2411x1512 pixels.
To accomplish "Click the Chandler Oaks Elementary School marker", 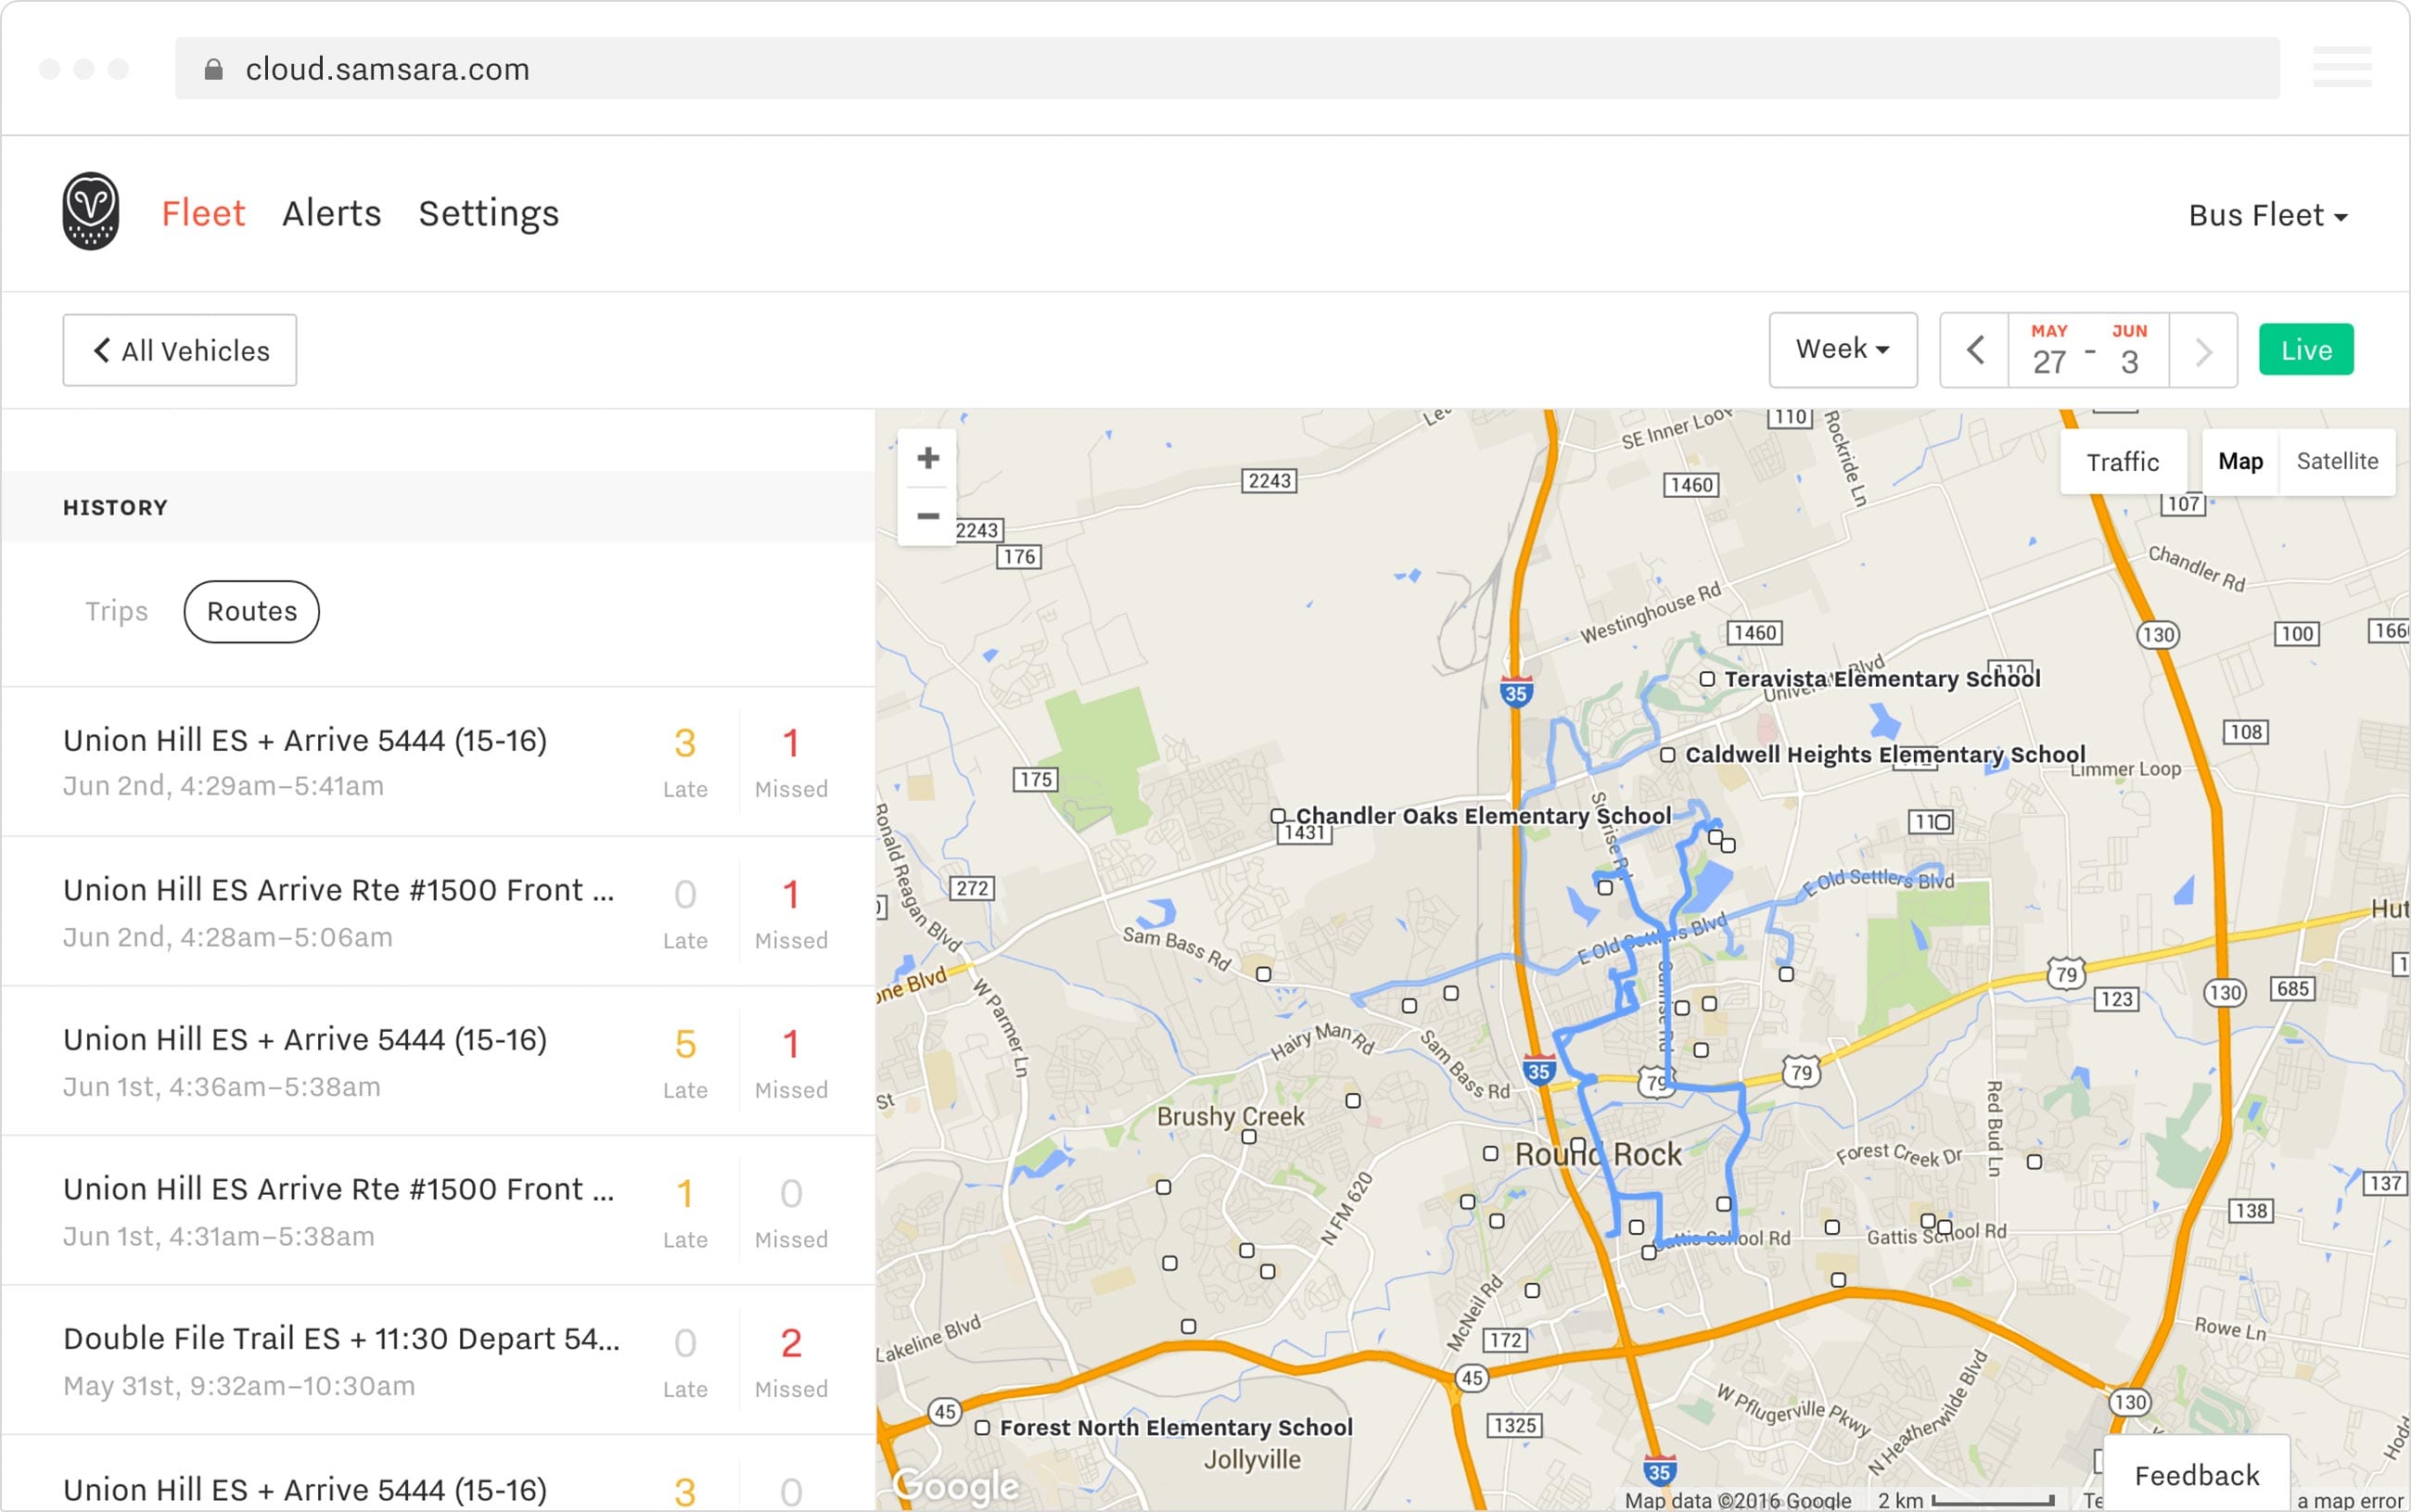I will pos(1278,816).
